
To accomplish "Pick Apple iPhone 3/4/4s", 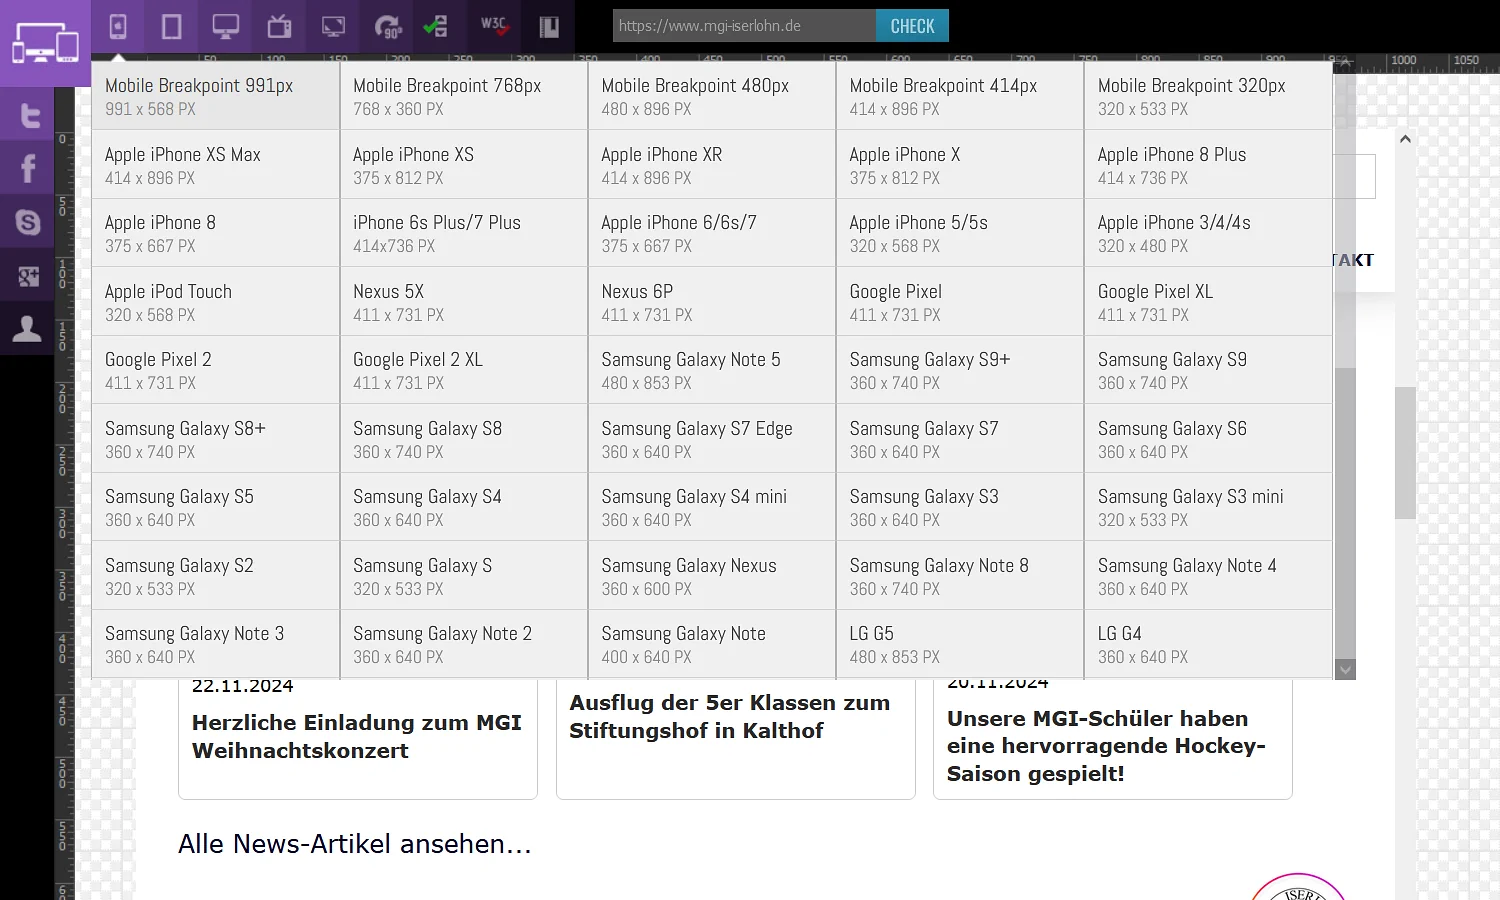I will (1208, 233).
